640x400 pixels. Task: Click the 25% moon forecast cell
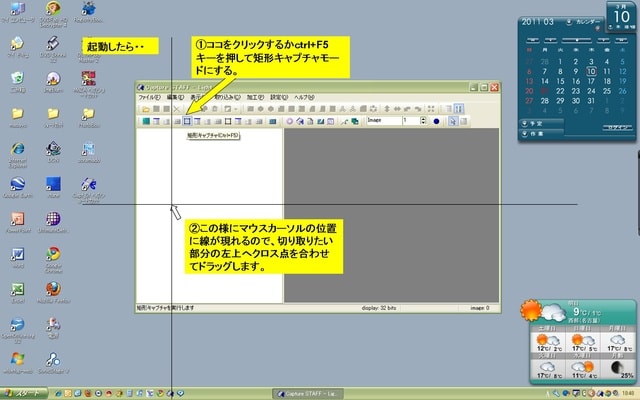tap(619, 369)
